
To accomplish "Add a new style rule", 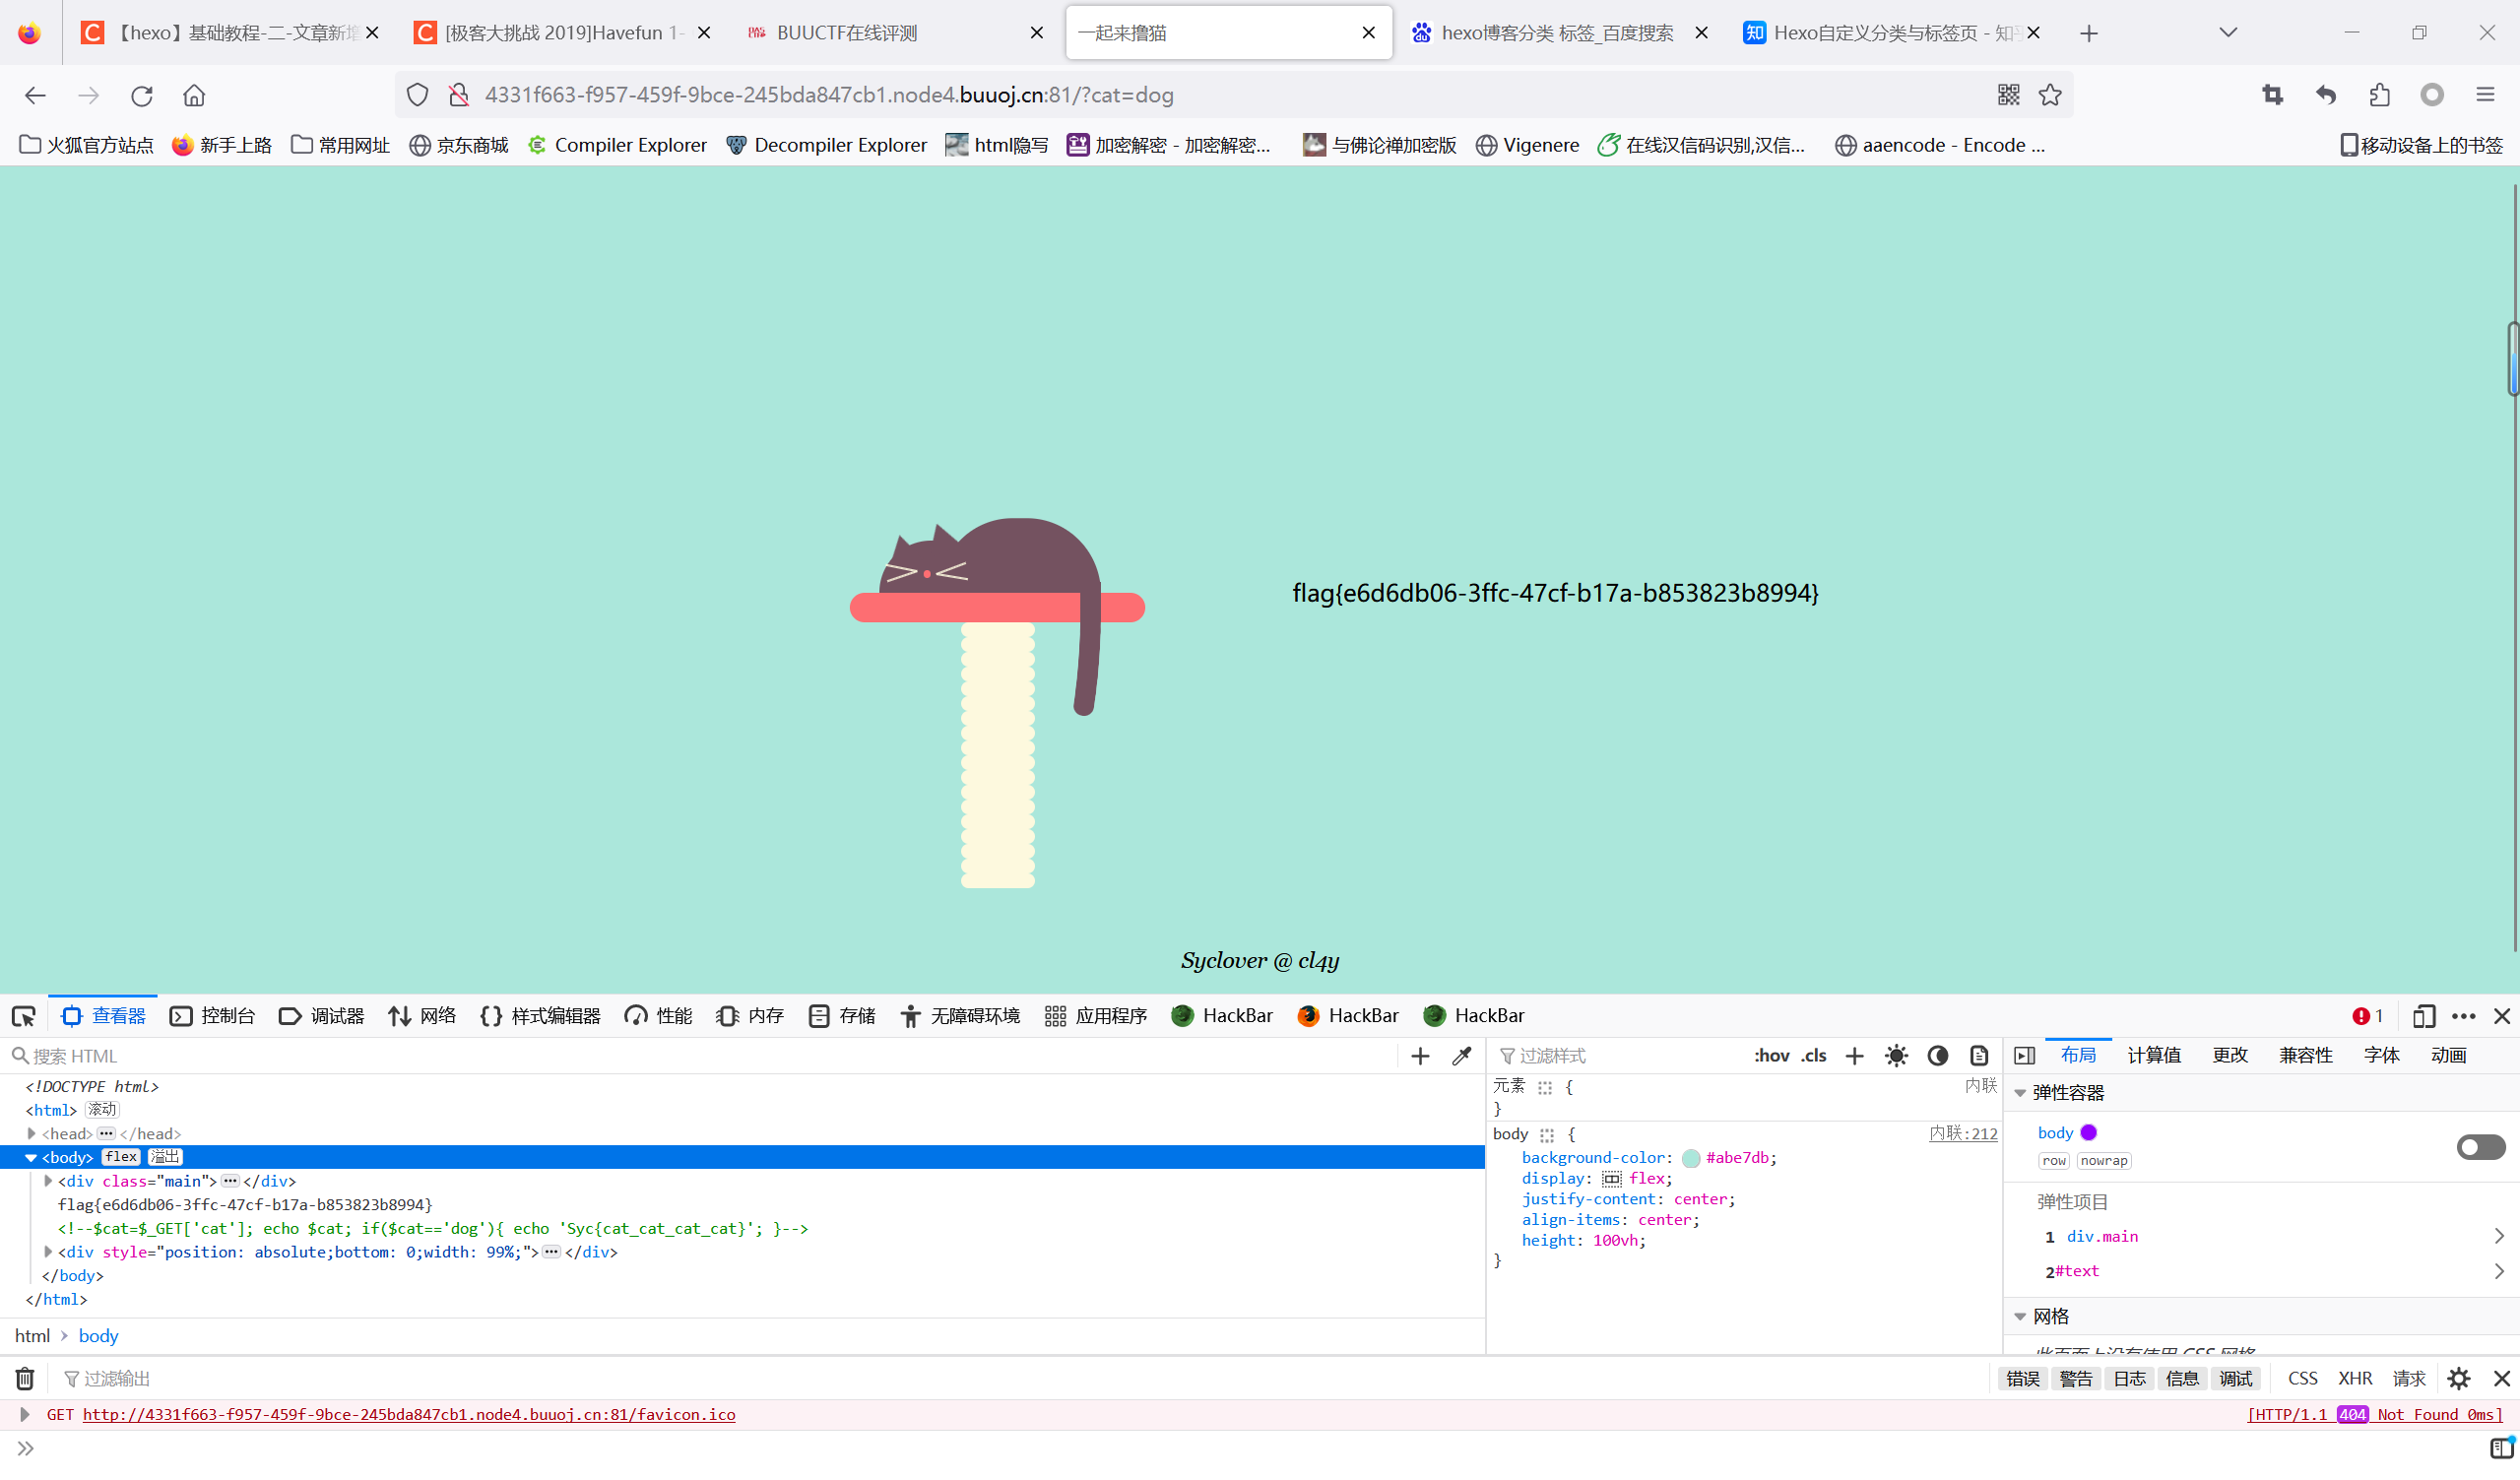I will point(1854,1056).
